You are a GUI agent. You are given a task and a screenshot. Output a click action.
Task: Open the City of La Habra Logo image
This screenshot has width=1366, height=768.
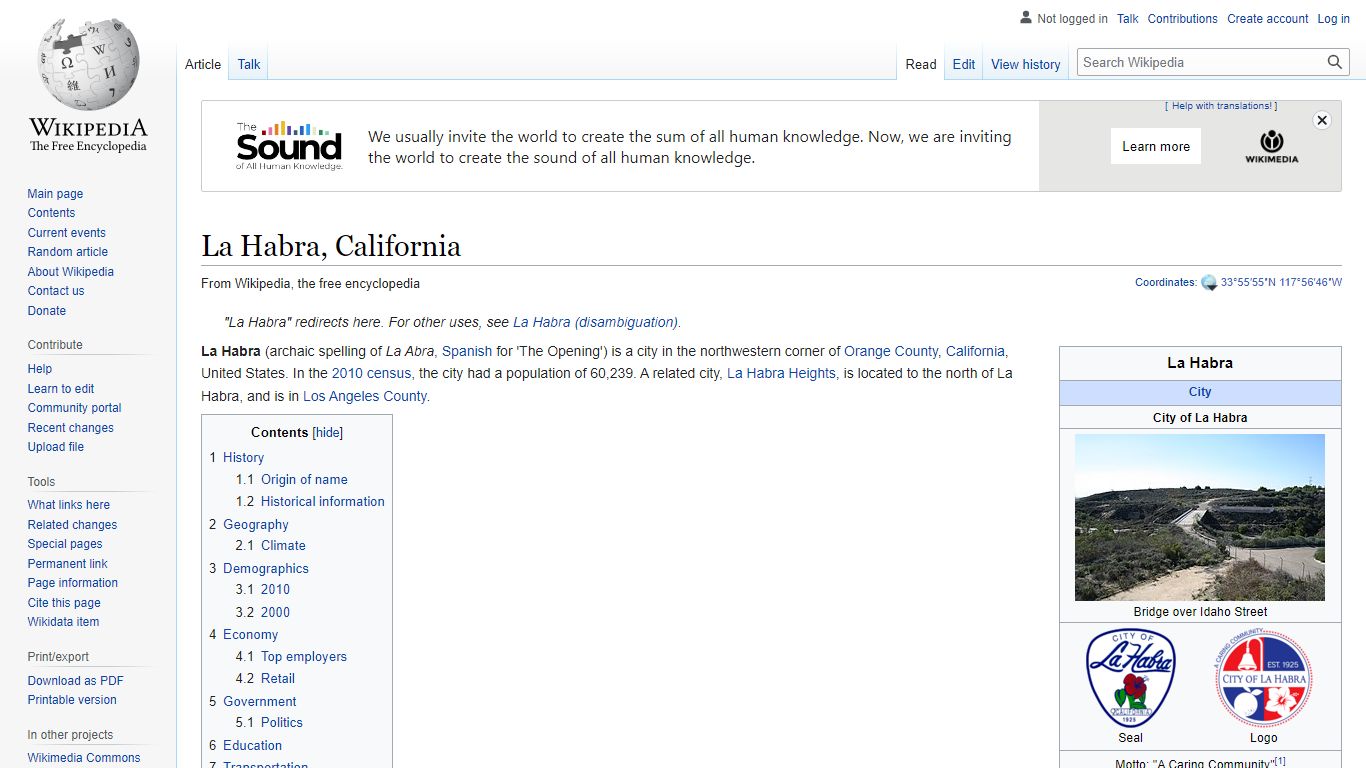[x=1264, y=679]
